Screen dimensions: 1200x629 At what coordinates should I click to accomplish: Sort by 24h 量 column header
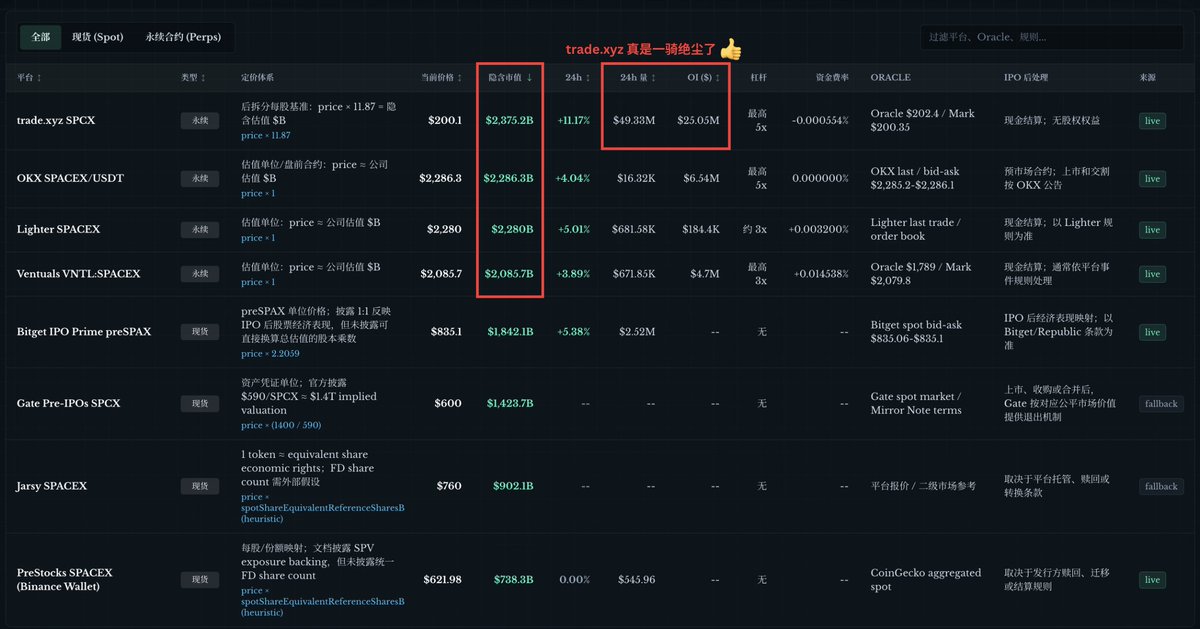(638, 77)
